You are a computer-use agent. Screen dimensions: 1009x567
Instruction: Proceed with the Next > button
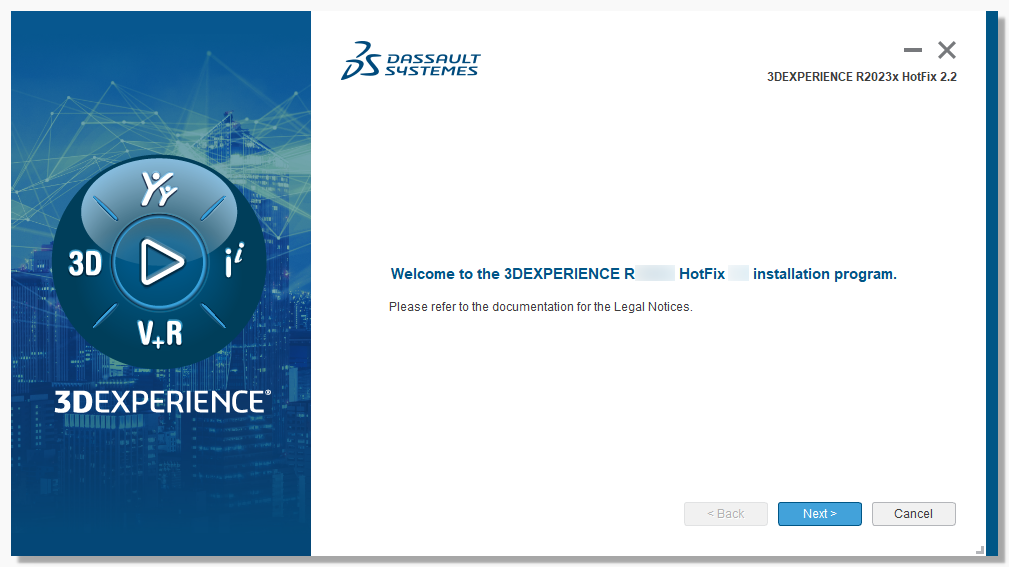[x=819, y=514]
